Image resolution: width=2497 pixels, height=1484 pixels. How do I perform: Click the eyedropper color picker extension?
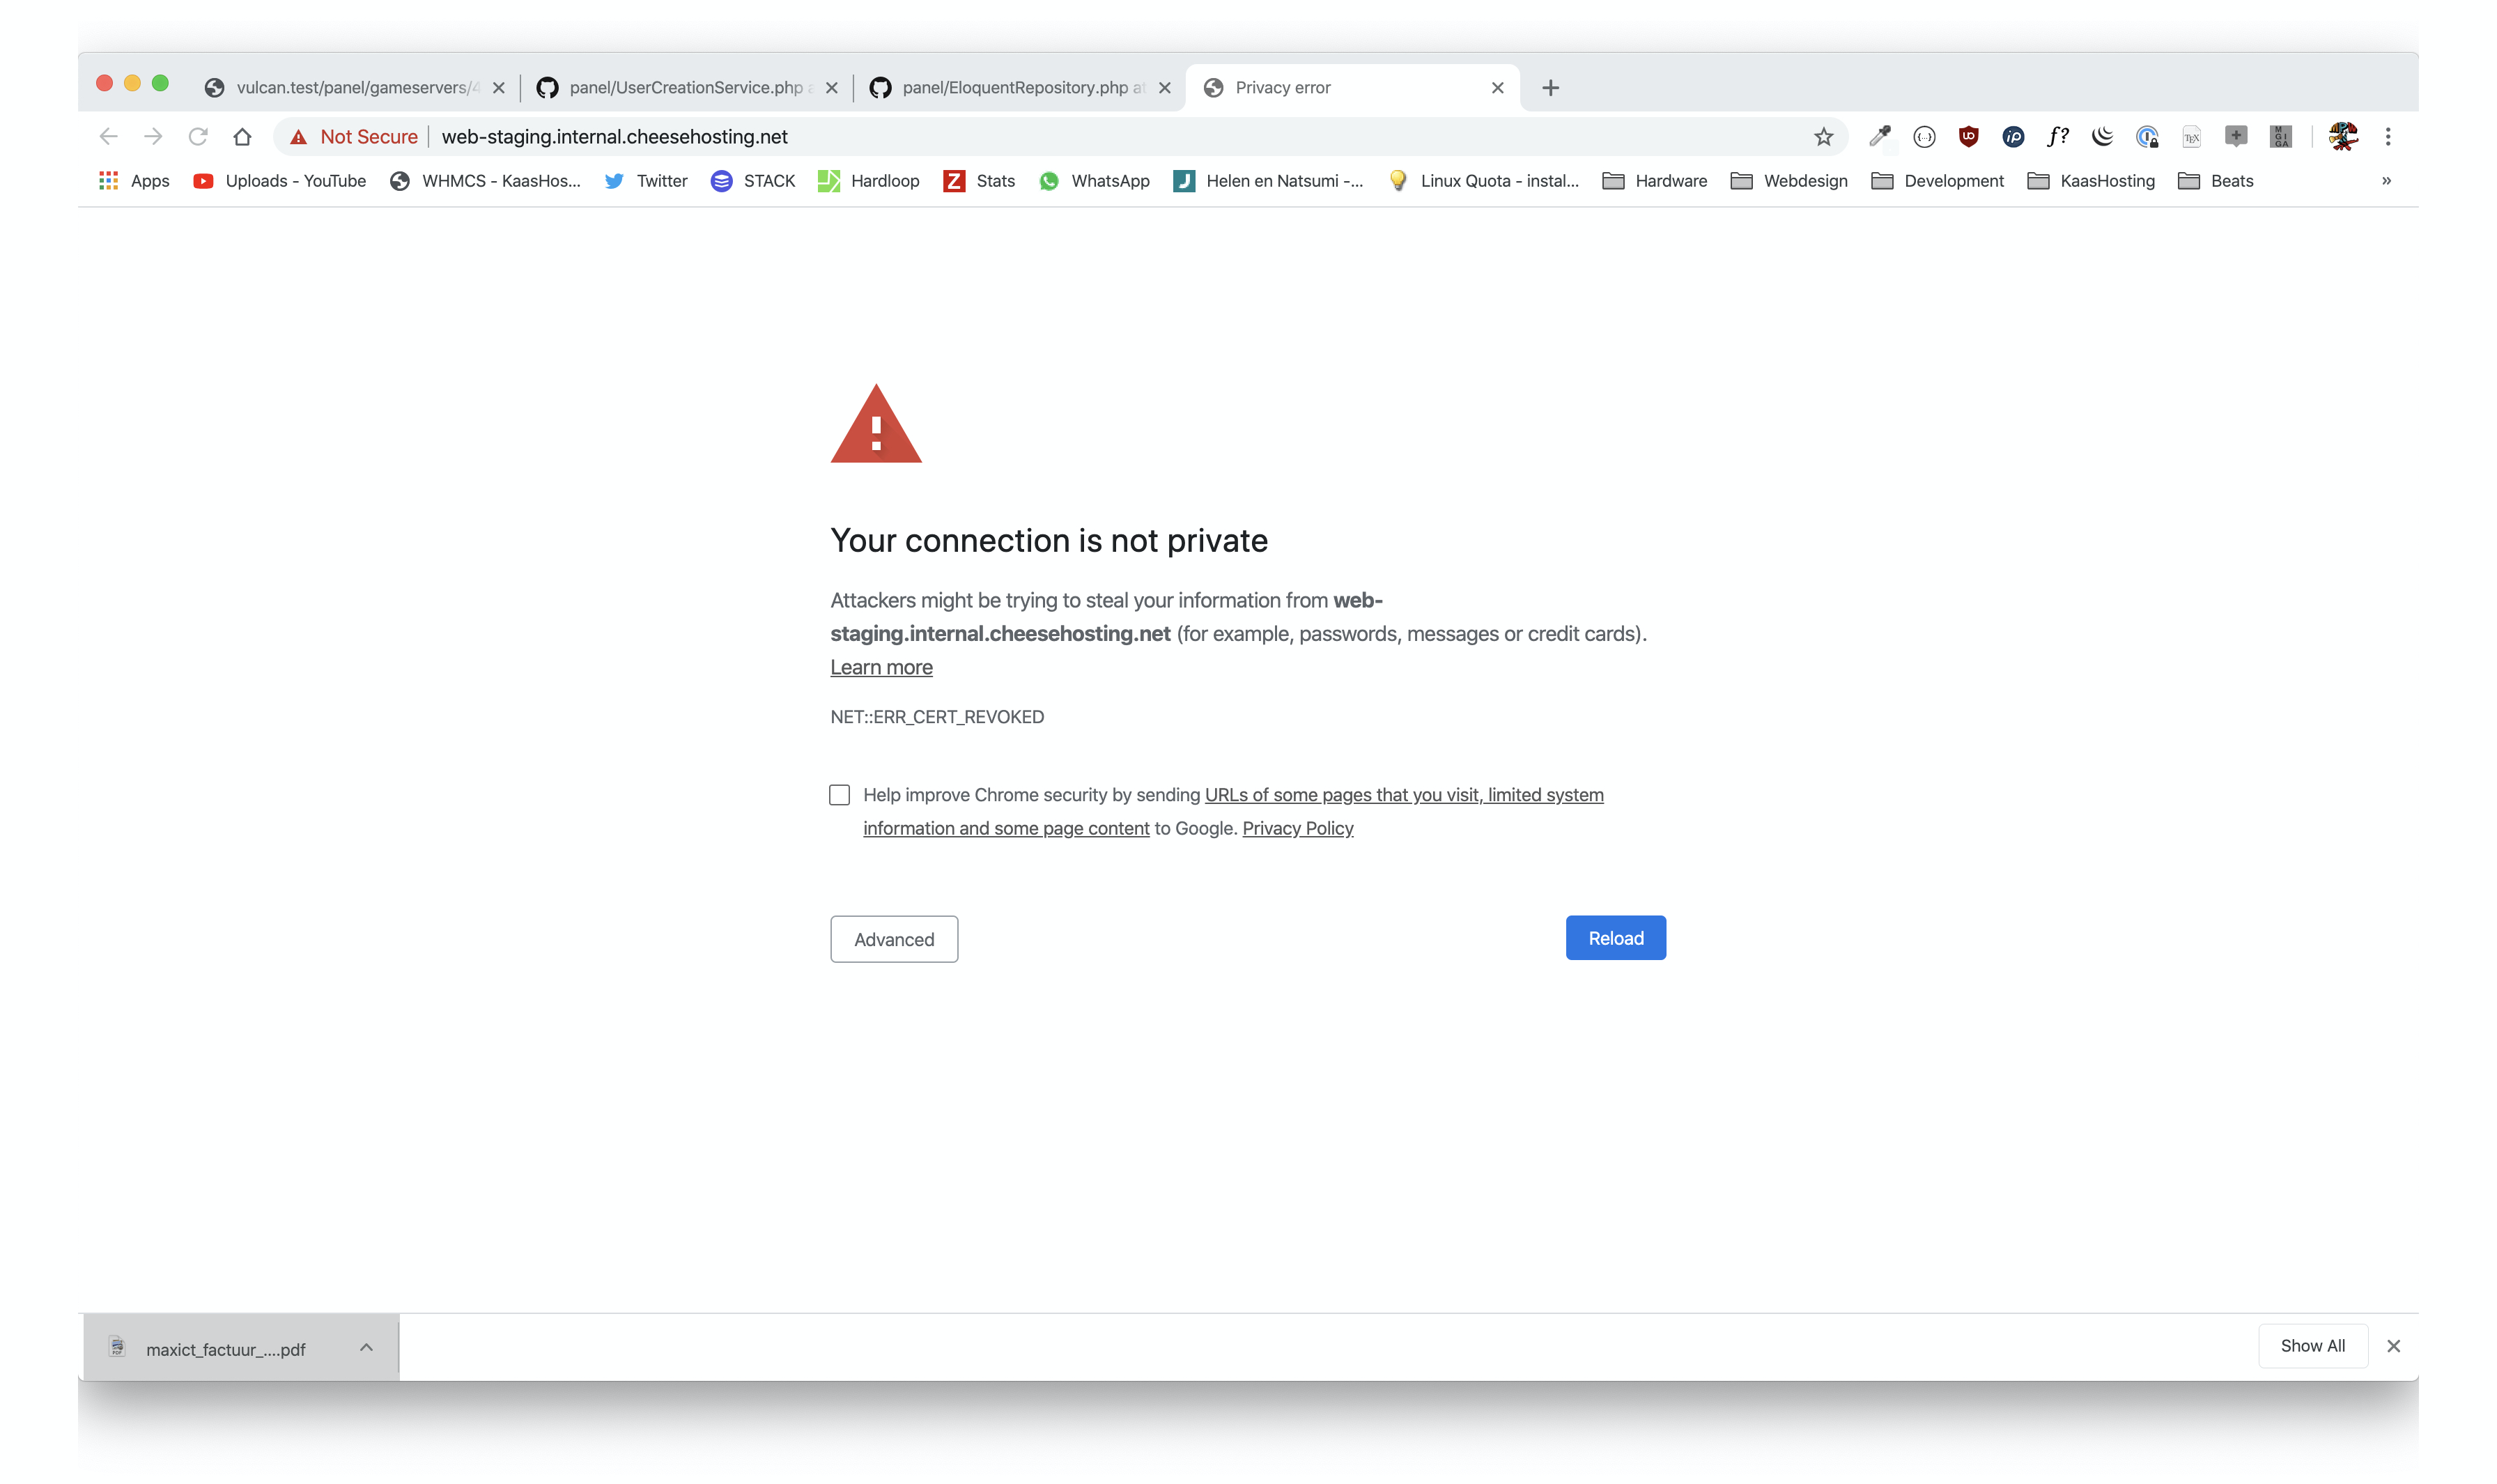[x=1879, y=137]
